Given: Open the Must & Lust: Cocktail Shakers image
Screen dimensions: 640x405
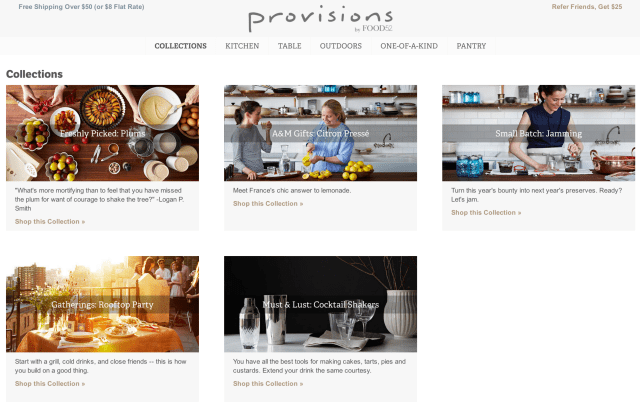Looking at the screenshot, I should coord(320,304).
